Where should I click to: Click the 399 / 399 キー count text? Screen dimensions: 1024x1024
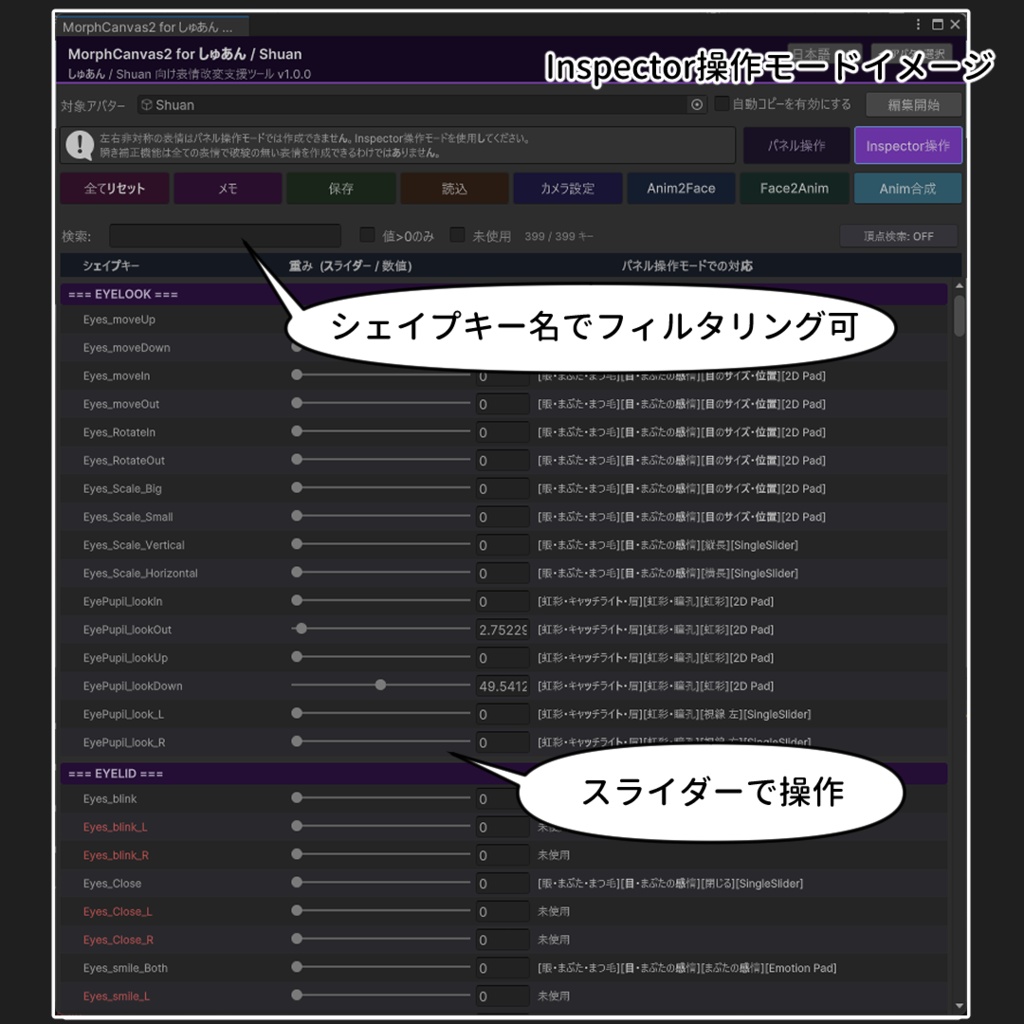[558, 236]
